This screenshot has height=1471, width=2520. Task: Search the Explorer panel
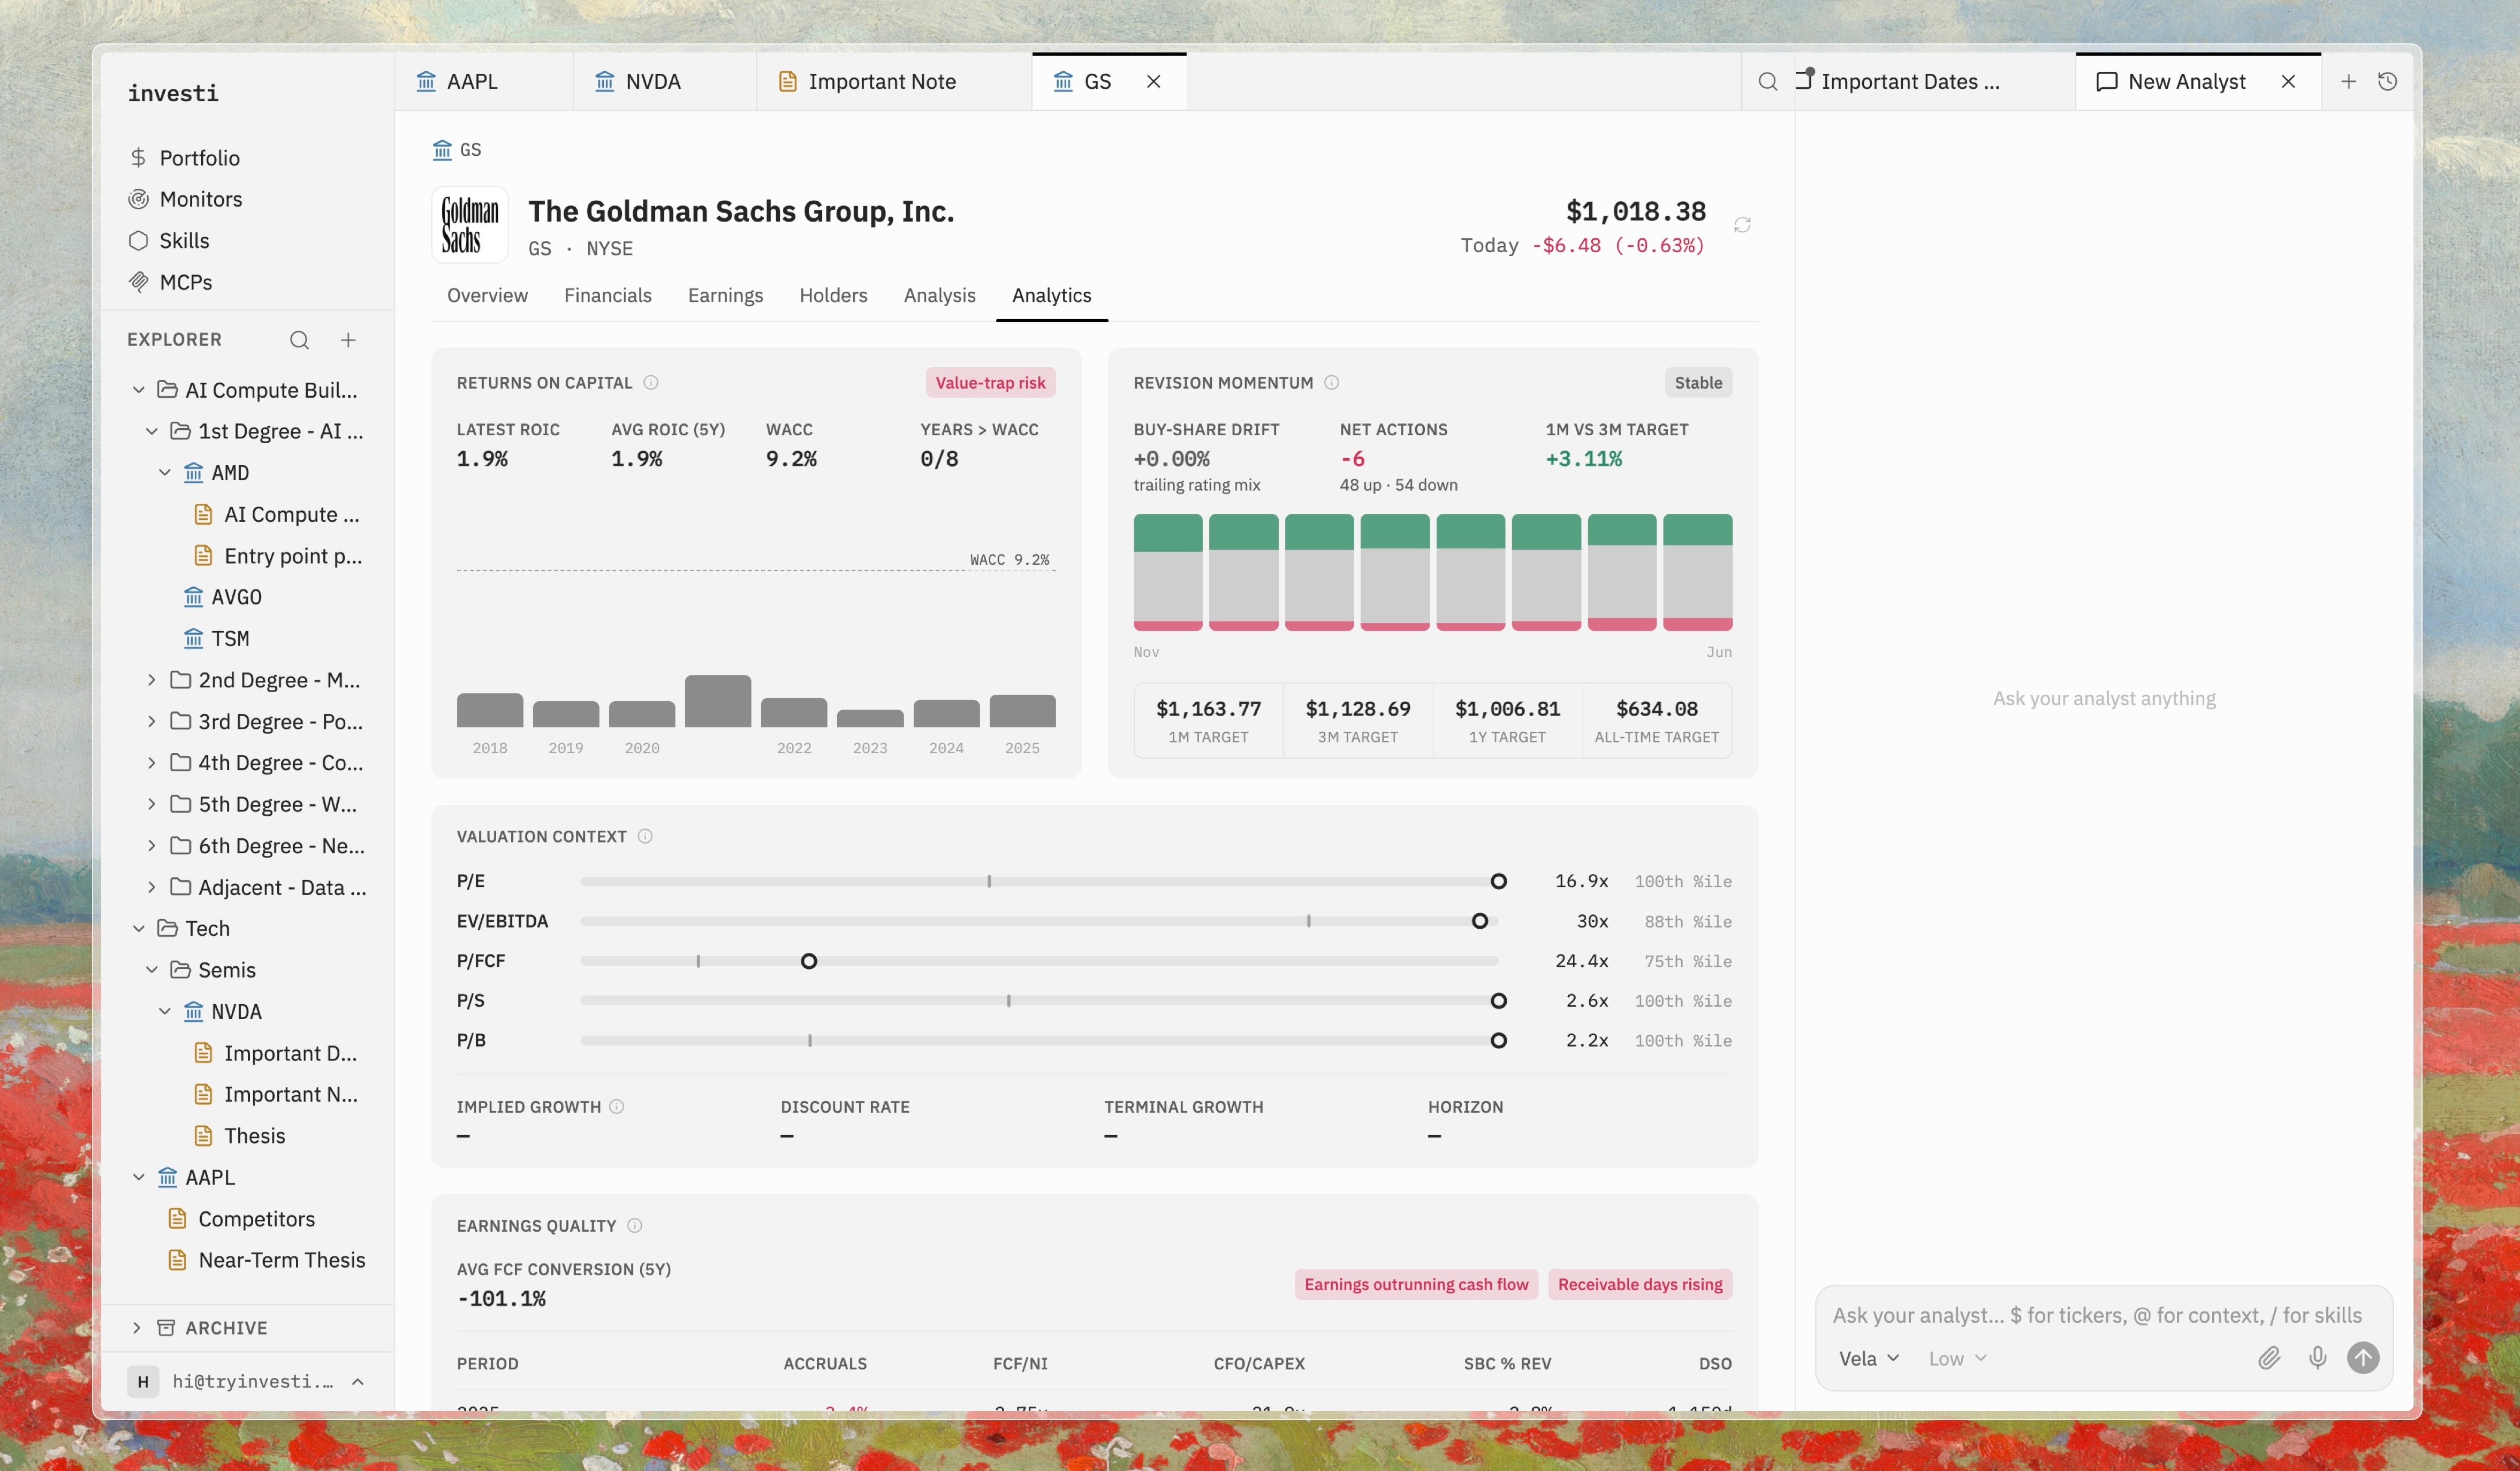(299, 340)
